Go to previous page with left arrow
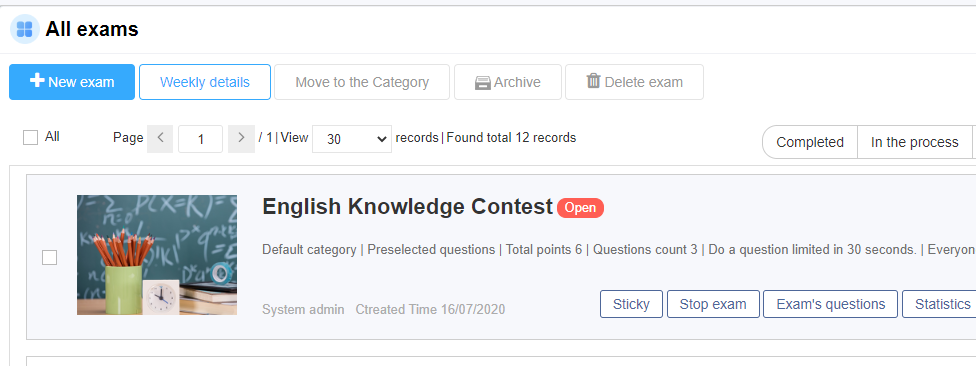The image size is (976, 366). 160,138
